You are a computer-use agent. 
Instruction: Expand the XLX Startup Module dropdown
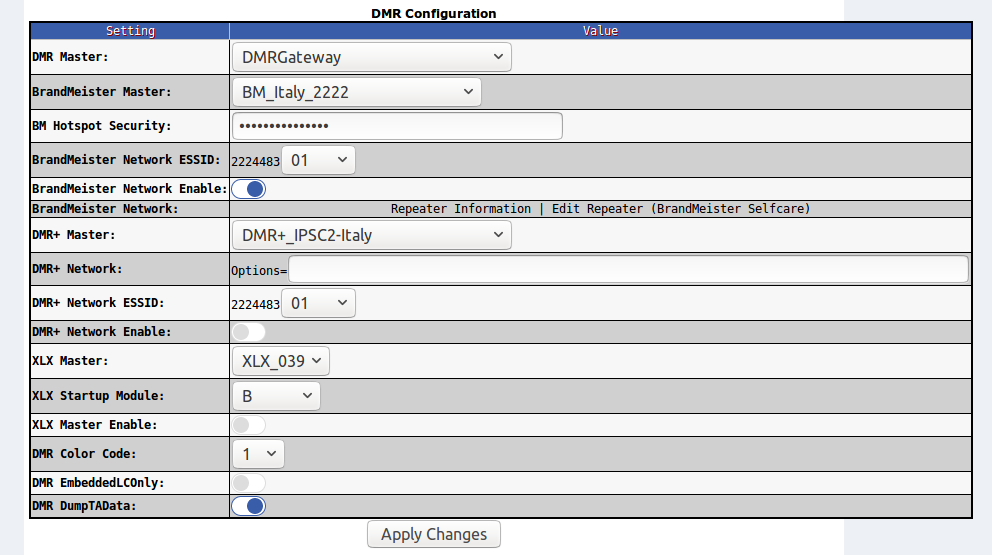(x=276, y=396)
